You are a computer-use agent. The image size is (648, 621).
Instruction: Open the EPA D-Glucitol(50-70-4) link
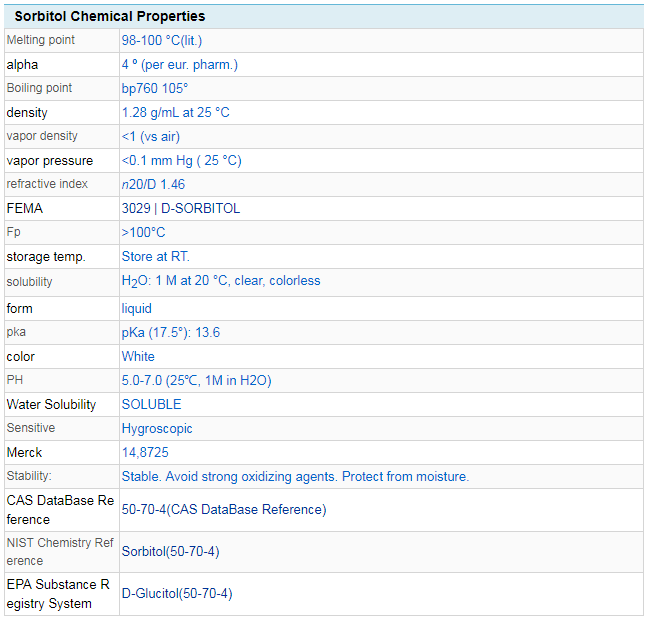coord(176,593)
